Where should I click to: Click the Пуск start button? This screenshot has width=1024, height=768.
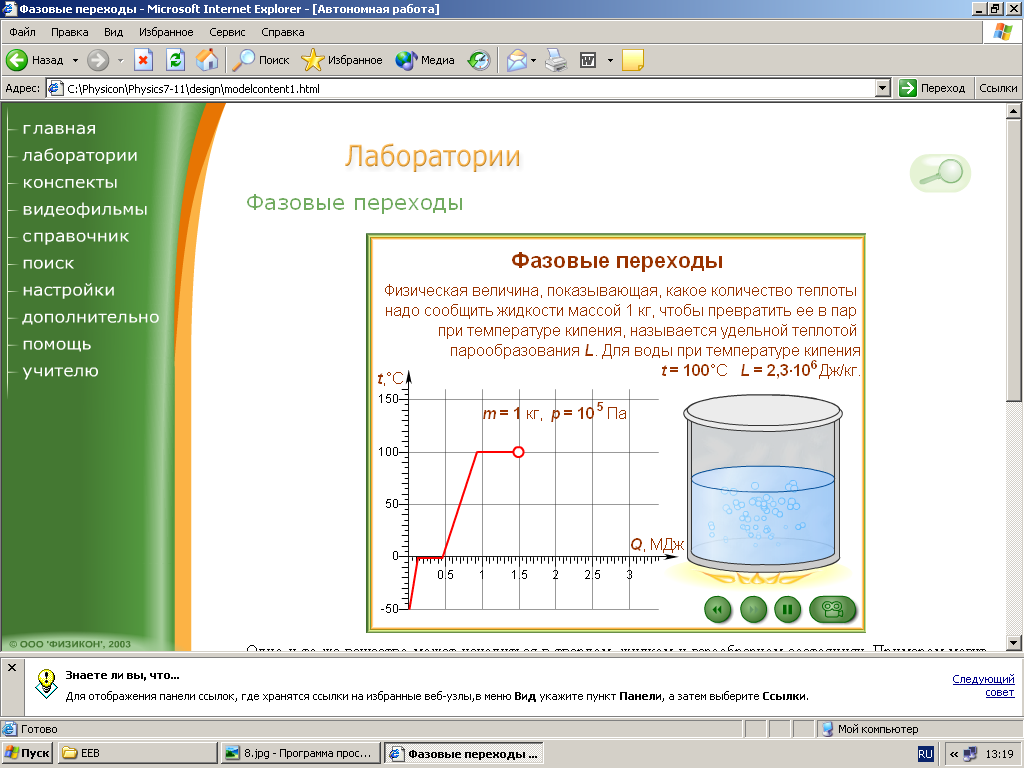click(x=27, y=753)
